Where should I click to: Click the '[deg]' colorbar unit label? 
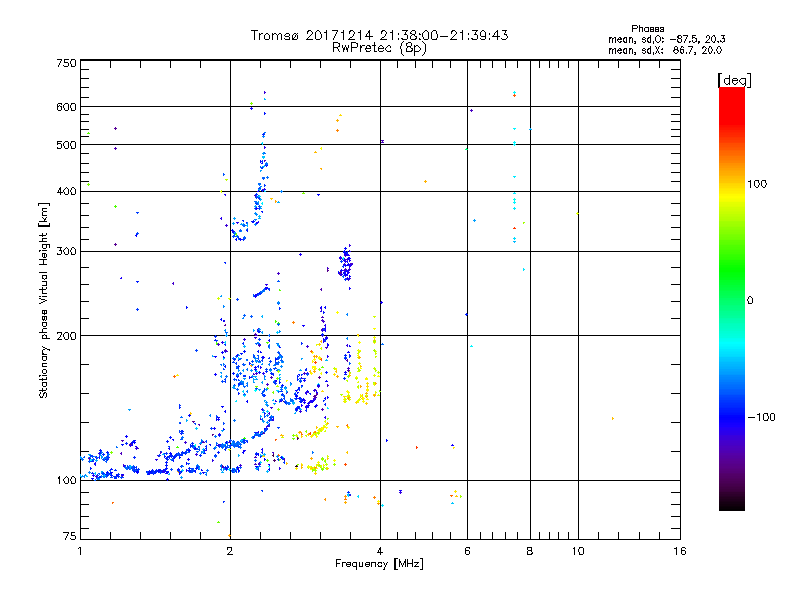[734, 80]
